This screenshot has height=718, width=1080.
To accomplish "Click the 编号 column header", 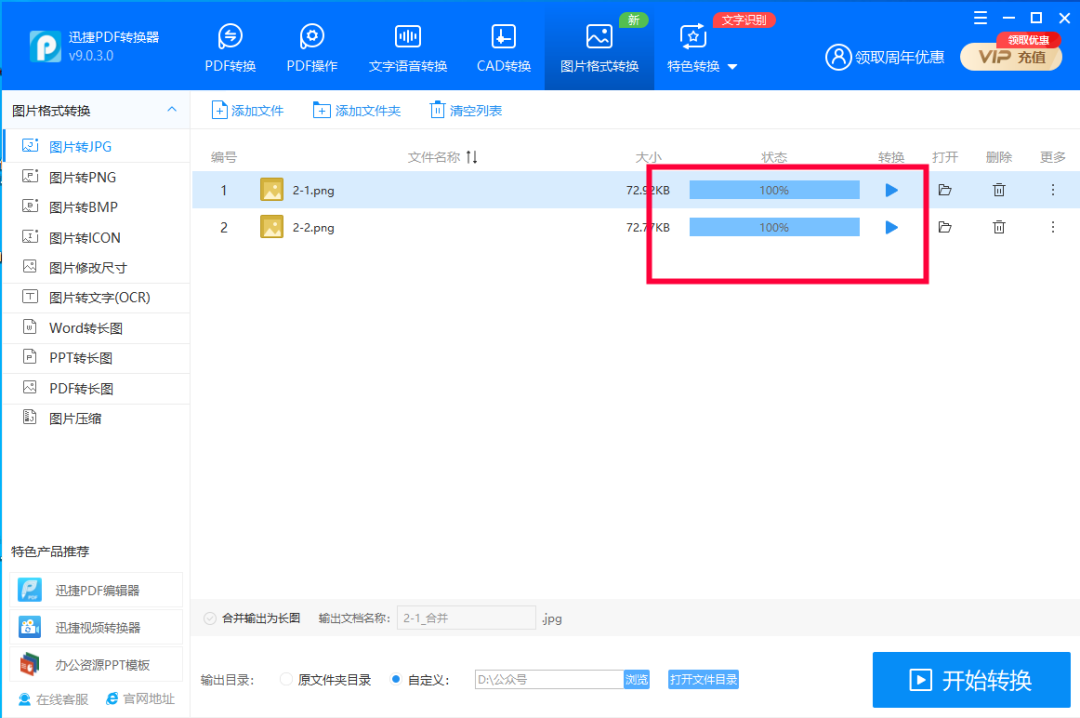I will 224,157.
